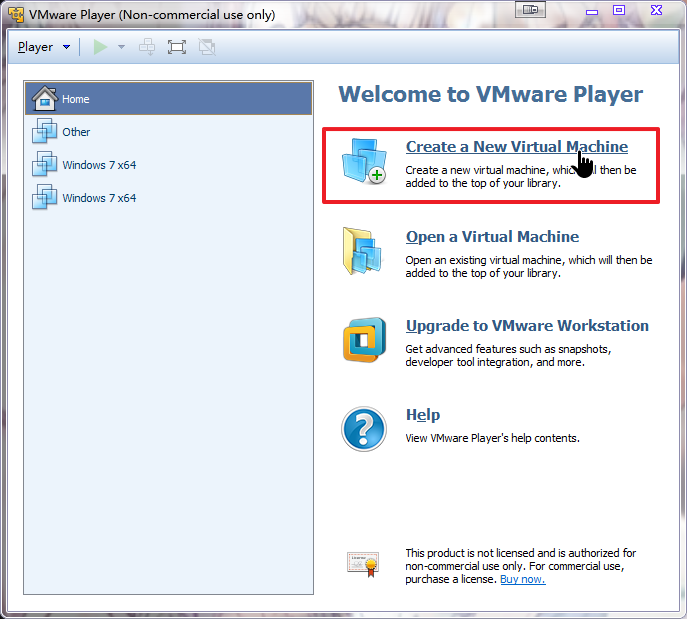
Task: Click the Upgrade to VMware Workstation link
Action: 527,326
